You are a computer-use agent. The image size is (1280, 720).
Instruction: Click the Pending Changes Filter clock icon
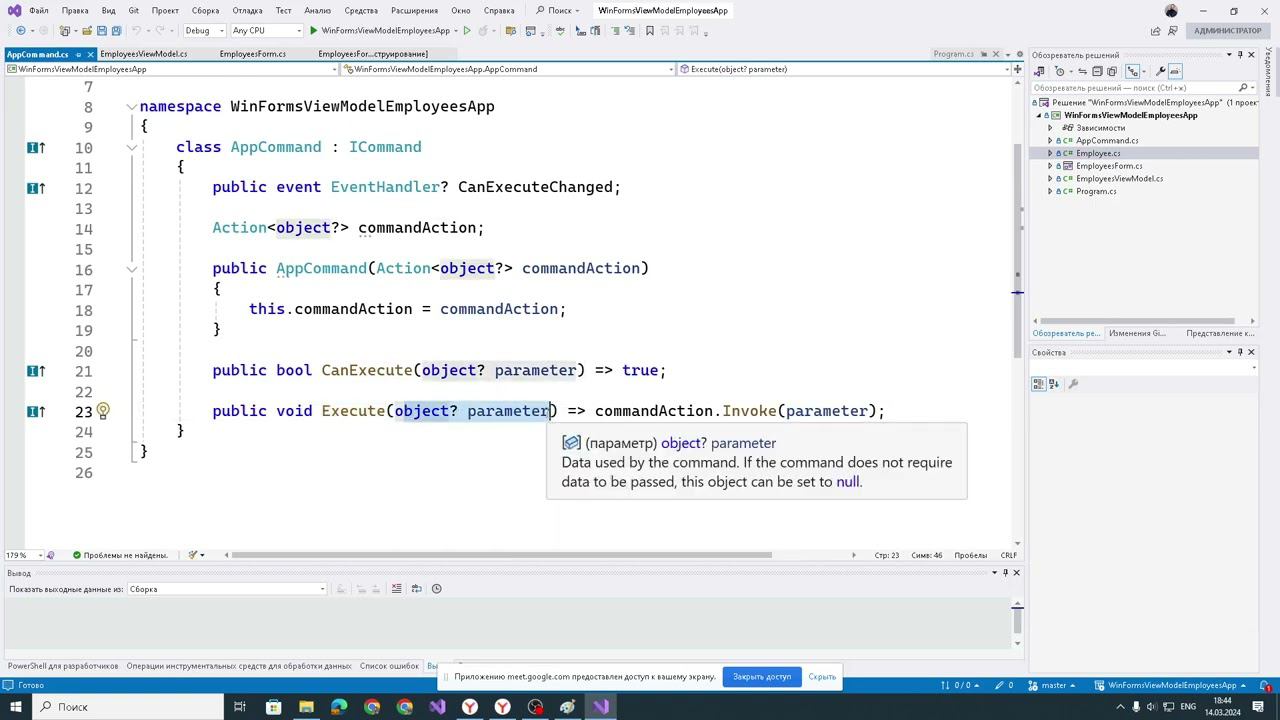coord(1061,71)
